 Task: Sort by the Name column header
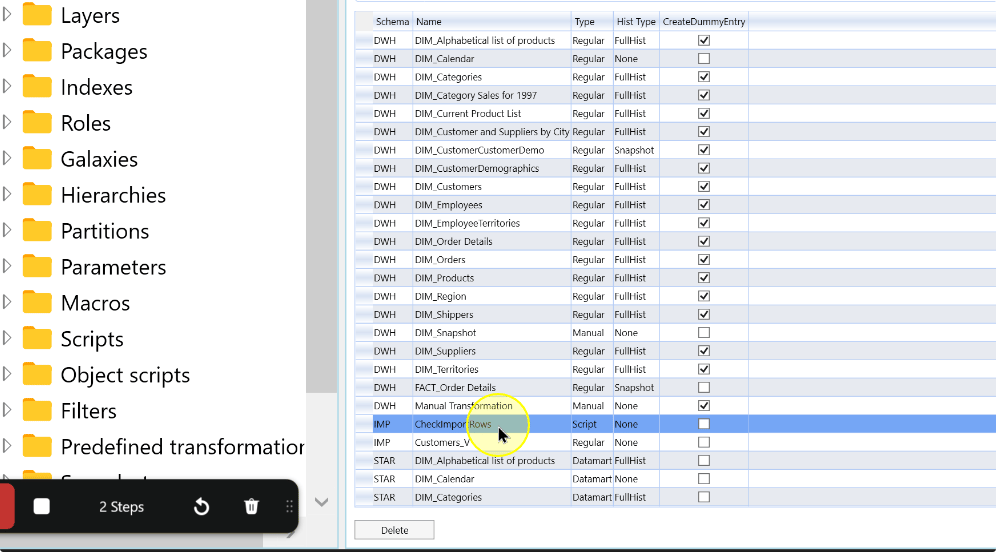(x=492, y=22)
